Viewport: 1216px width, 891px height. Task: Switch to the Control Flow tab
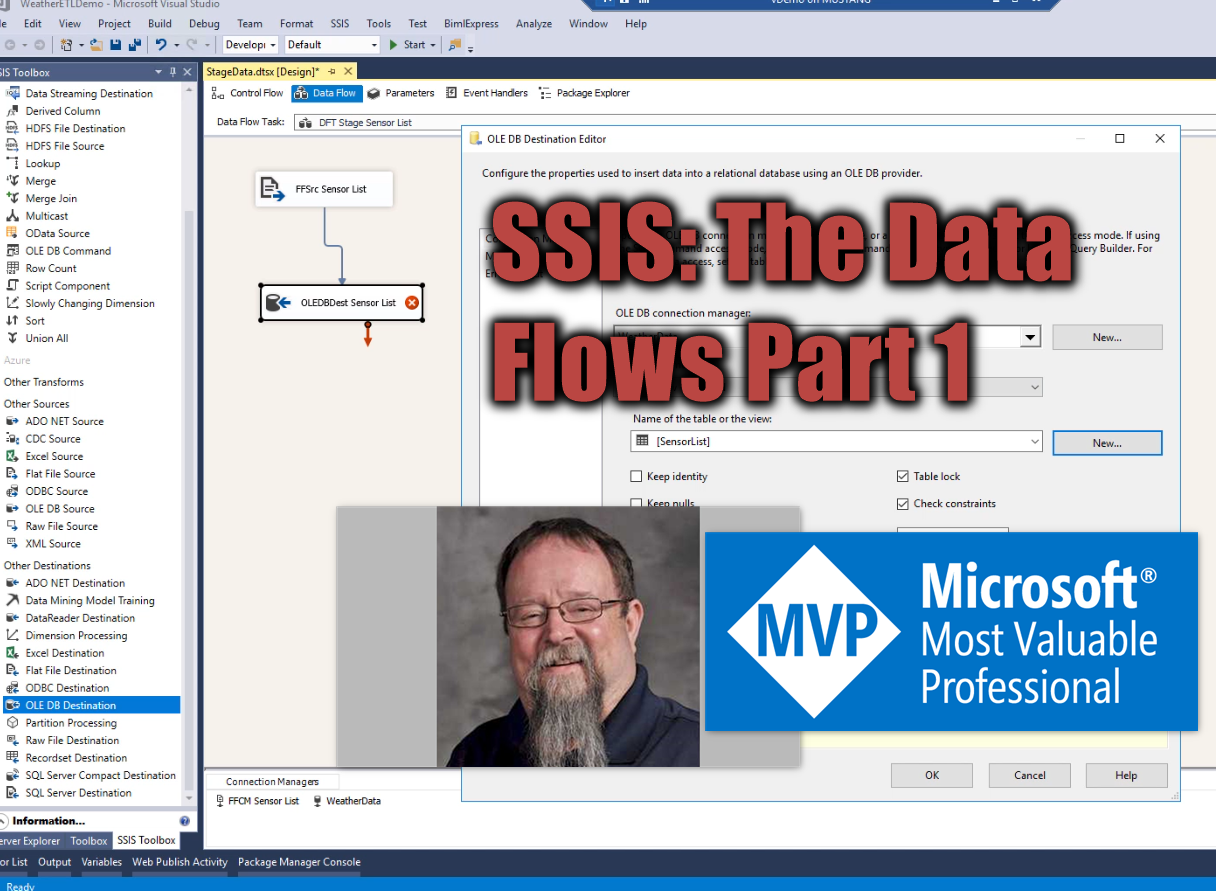(248, 93)
